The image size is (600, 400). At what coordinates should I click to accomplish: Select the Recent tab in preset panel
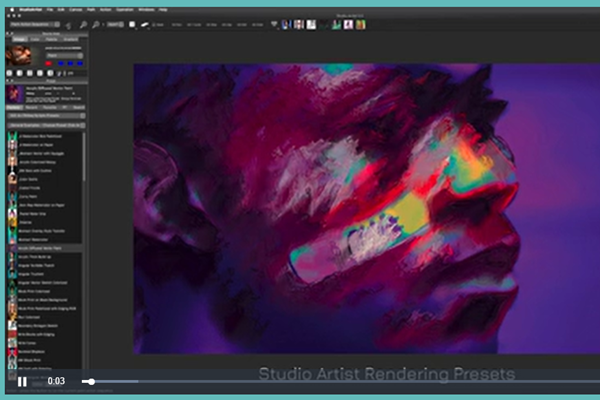[31, 108]
